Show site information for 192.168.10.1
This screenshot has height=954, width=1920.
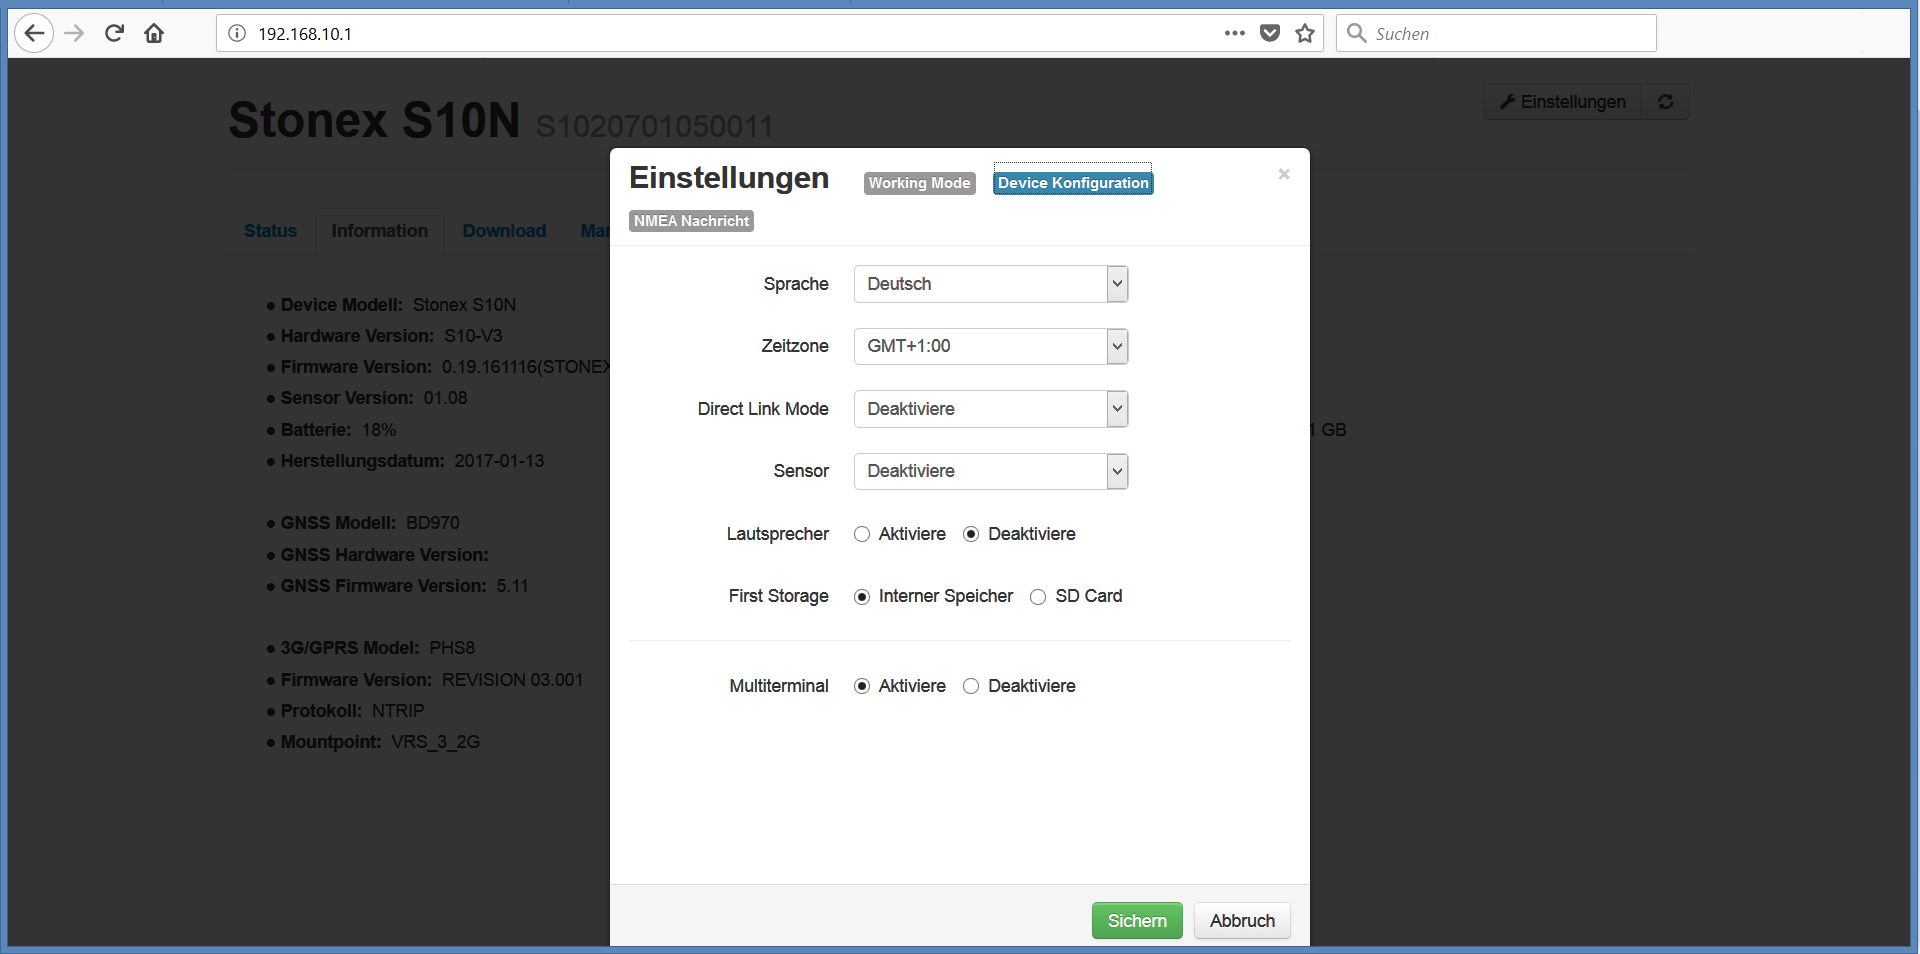237,33
